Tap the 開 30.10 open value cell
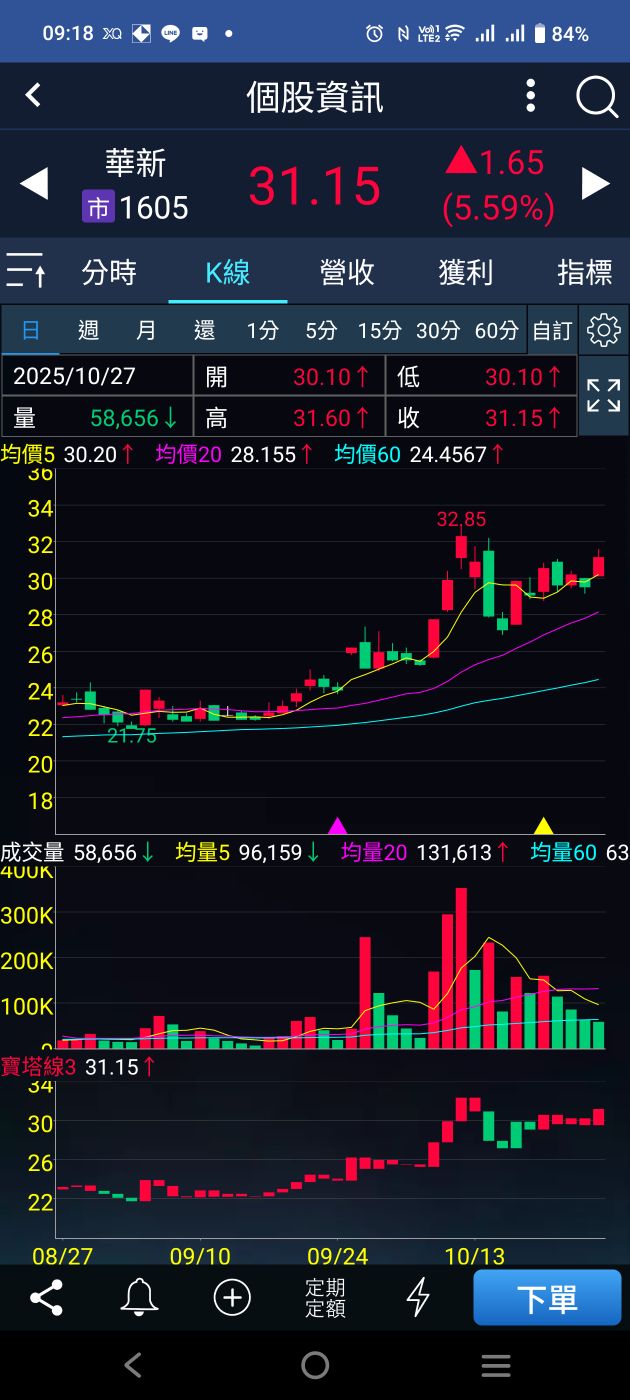630x1400 pixels. pyautogui.click(x=288, y=376)
